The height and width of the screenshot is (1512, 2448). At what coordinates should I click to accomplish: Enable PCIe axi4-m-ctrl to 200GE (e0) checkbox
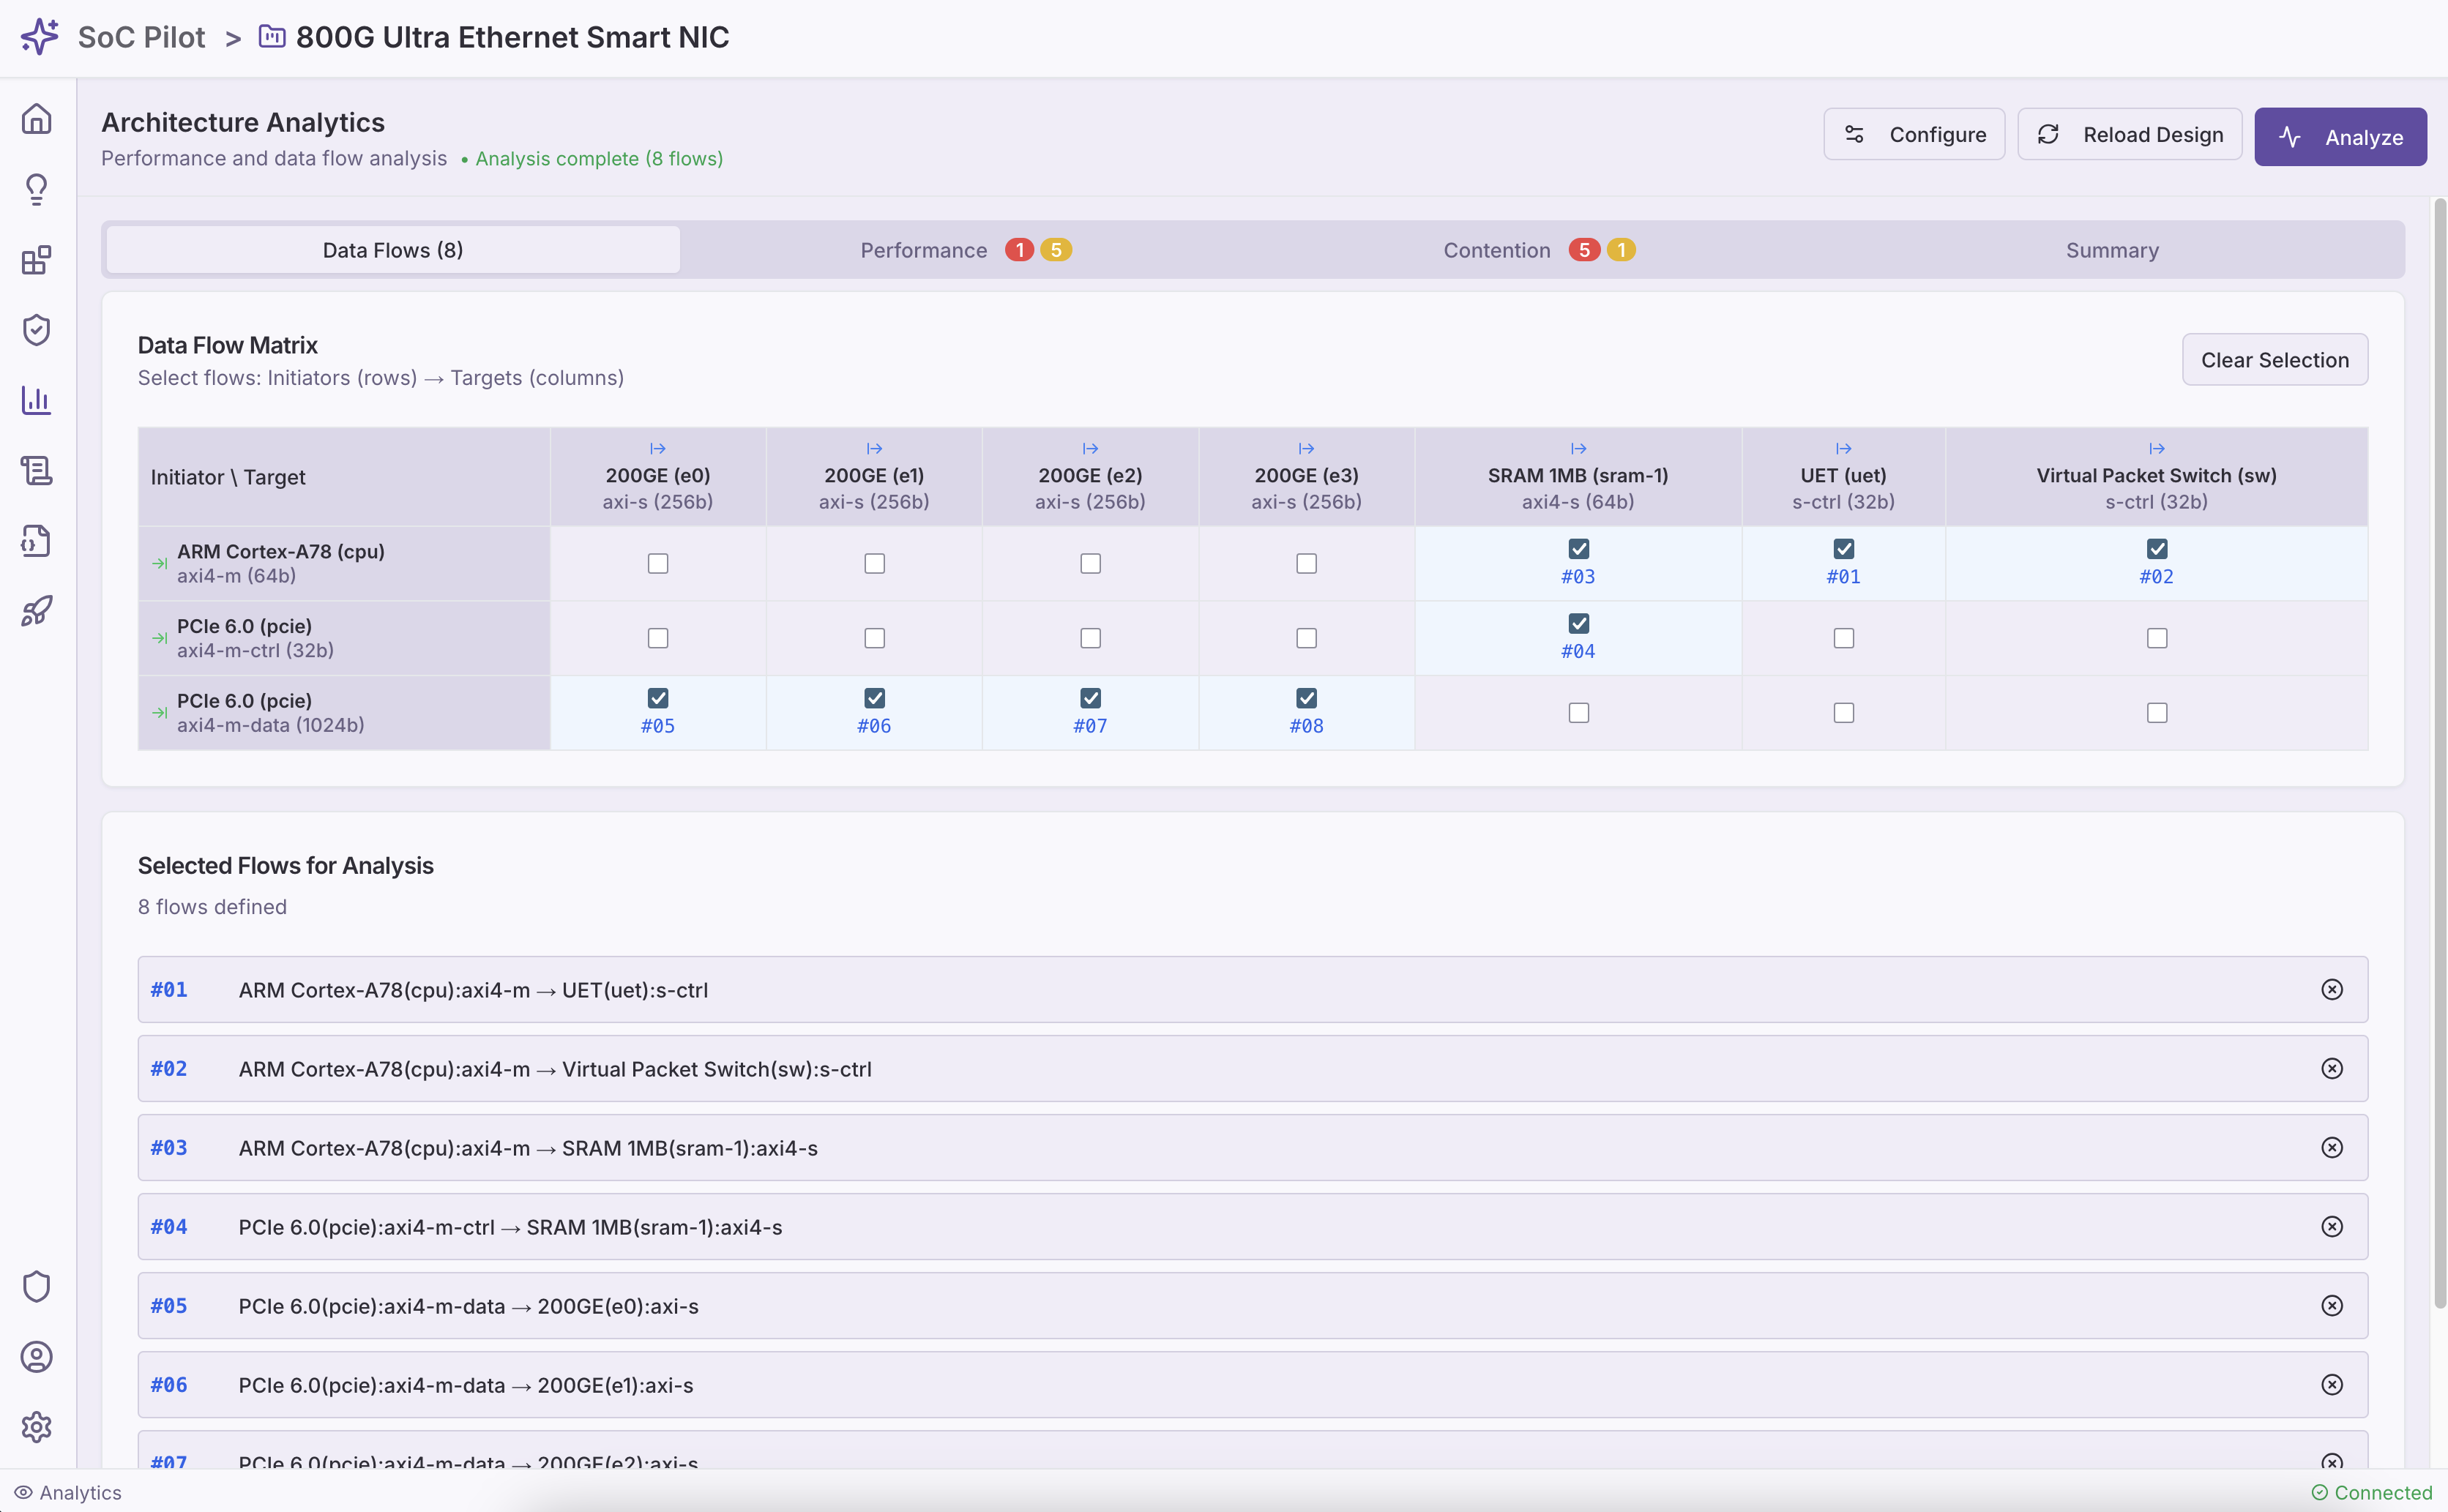(x=657, y=638)
